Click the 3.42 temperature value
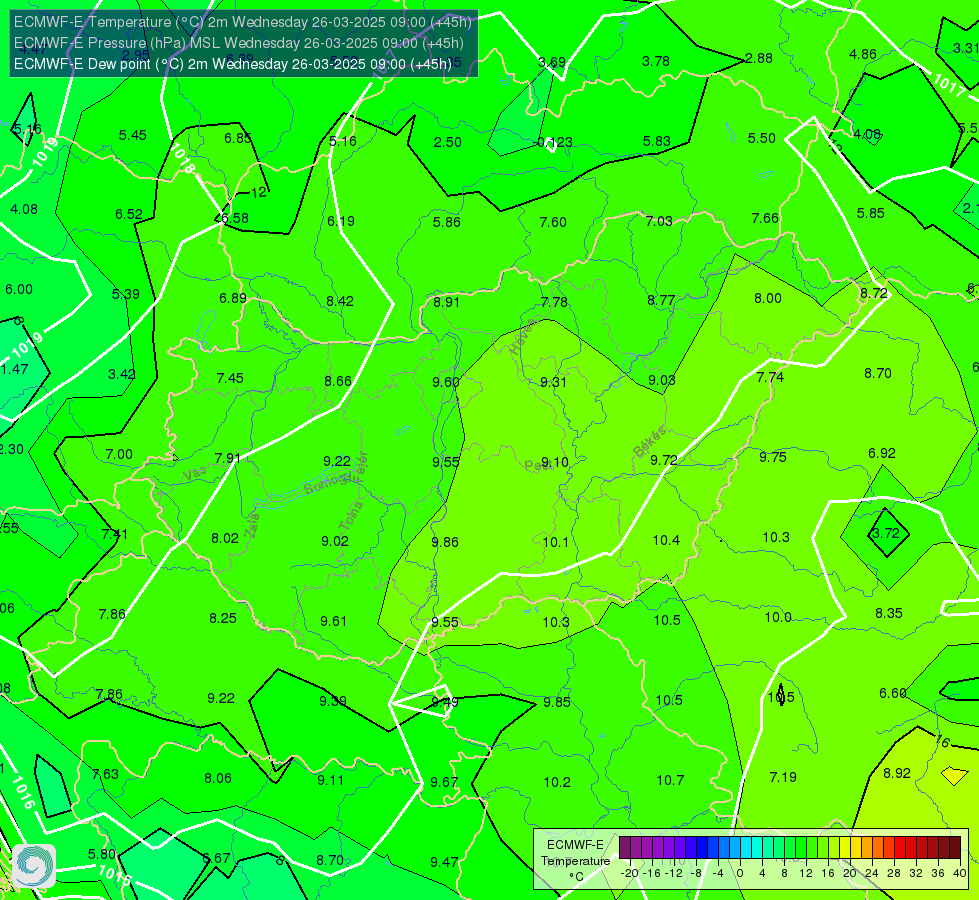979x900 pixels. tap(122, 374)
